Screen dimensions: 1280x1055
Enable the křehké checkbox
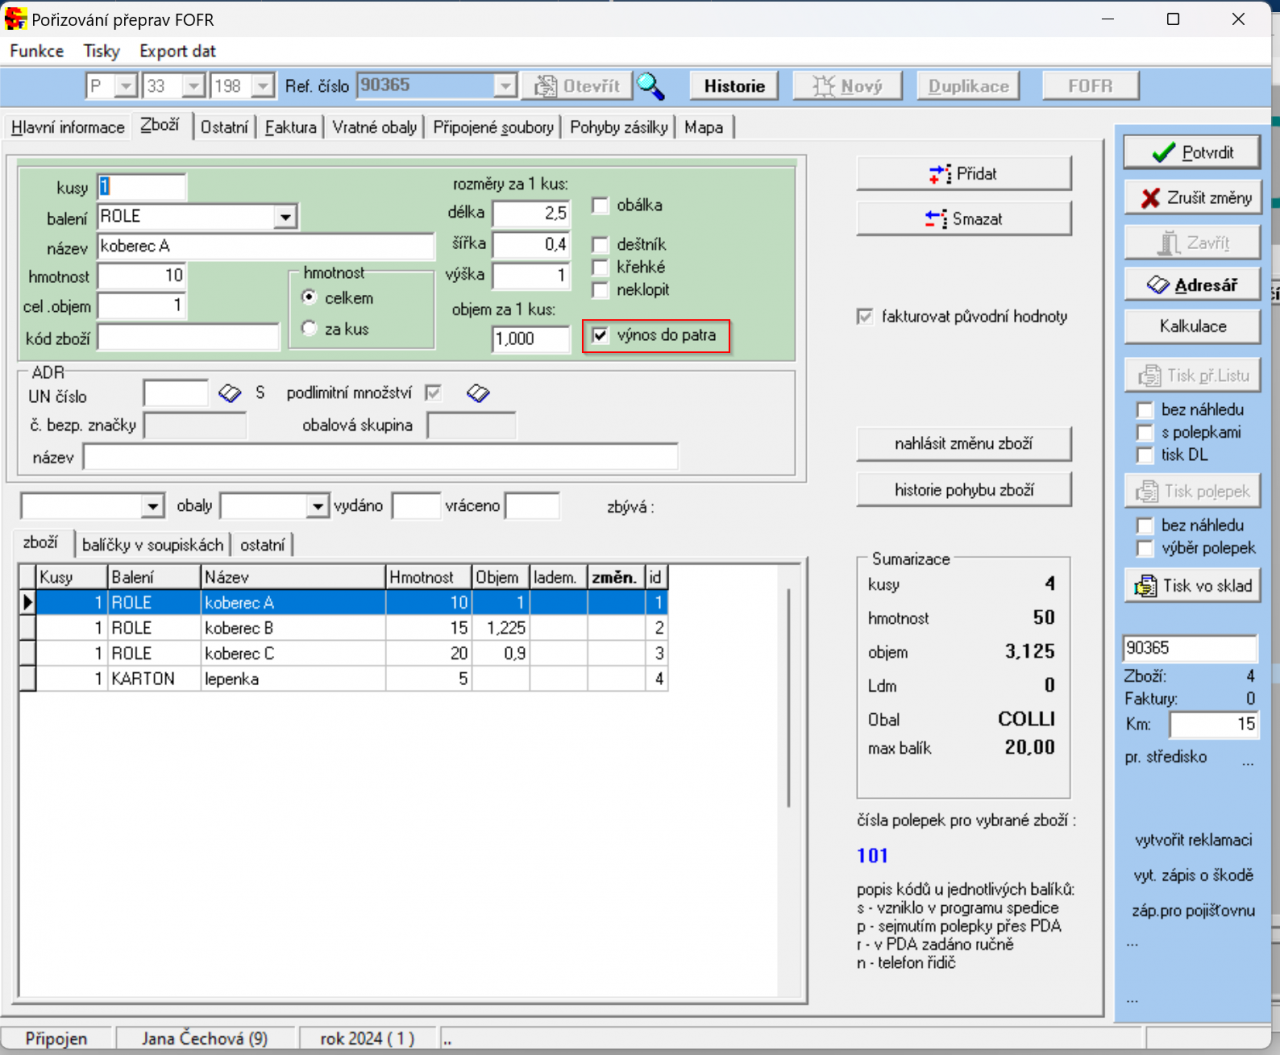[600, 267]
